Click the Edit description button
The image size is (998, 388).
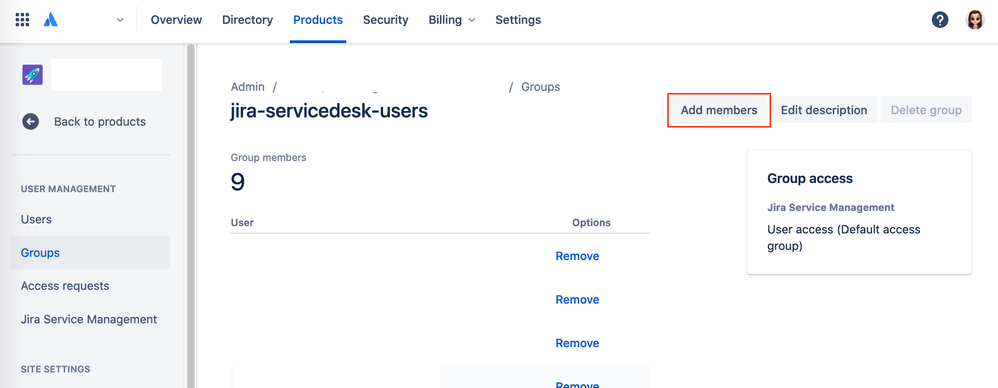tap(824, 110)
